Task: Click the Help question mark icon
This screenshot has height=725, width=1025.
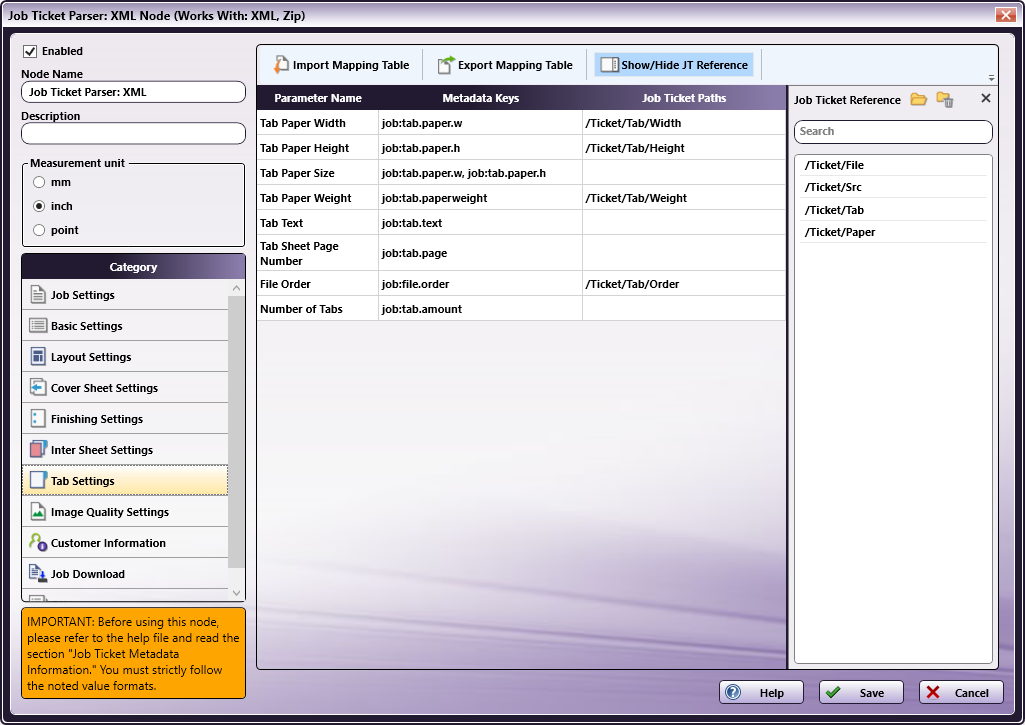Action: click(x=733, y=692)
